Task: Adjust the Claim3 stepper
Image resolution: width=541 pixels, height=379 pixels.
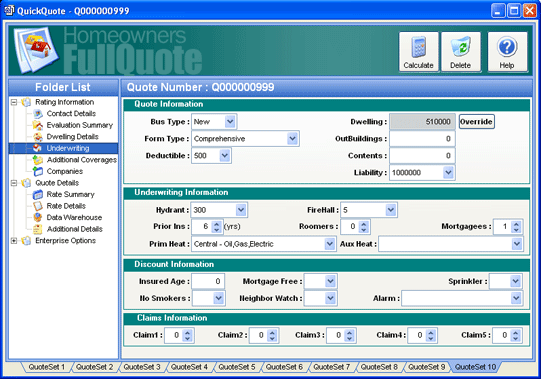Action: coord(350,336)
